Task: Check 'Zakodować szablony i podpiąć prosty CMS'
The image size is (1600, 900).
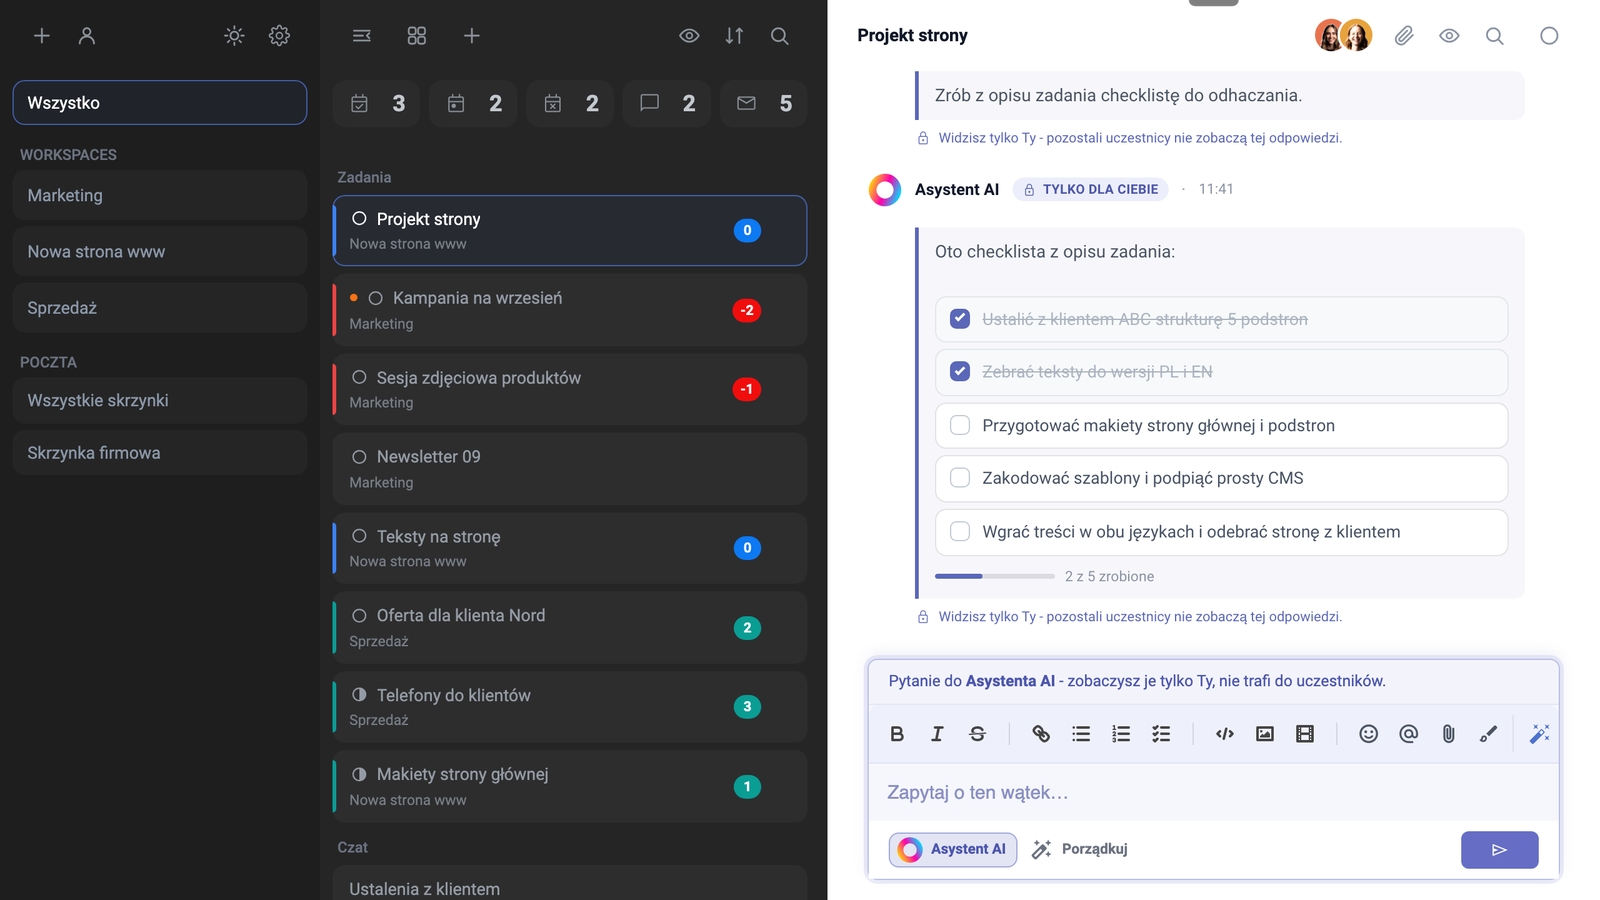Action: (960, 478)
